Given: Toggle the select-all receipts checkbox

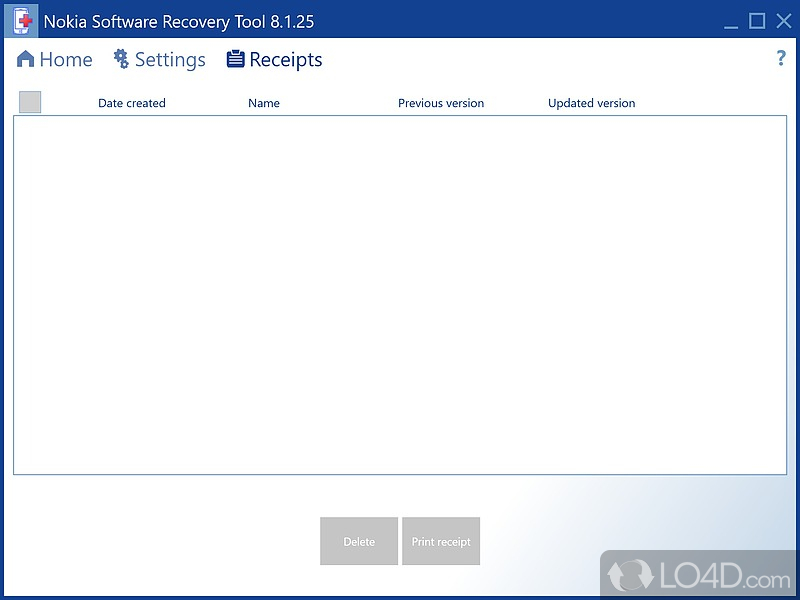Looking at the screenshot, I should [x=30, y=102].
